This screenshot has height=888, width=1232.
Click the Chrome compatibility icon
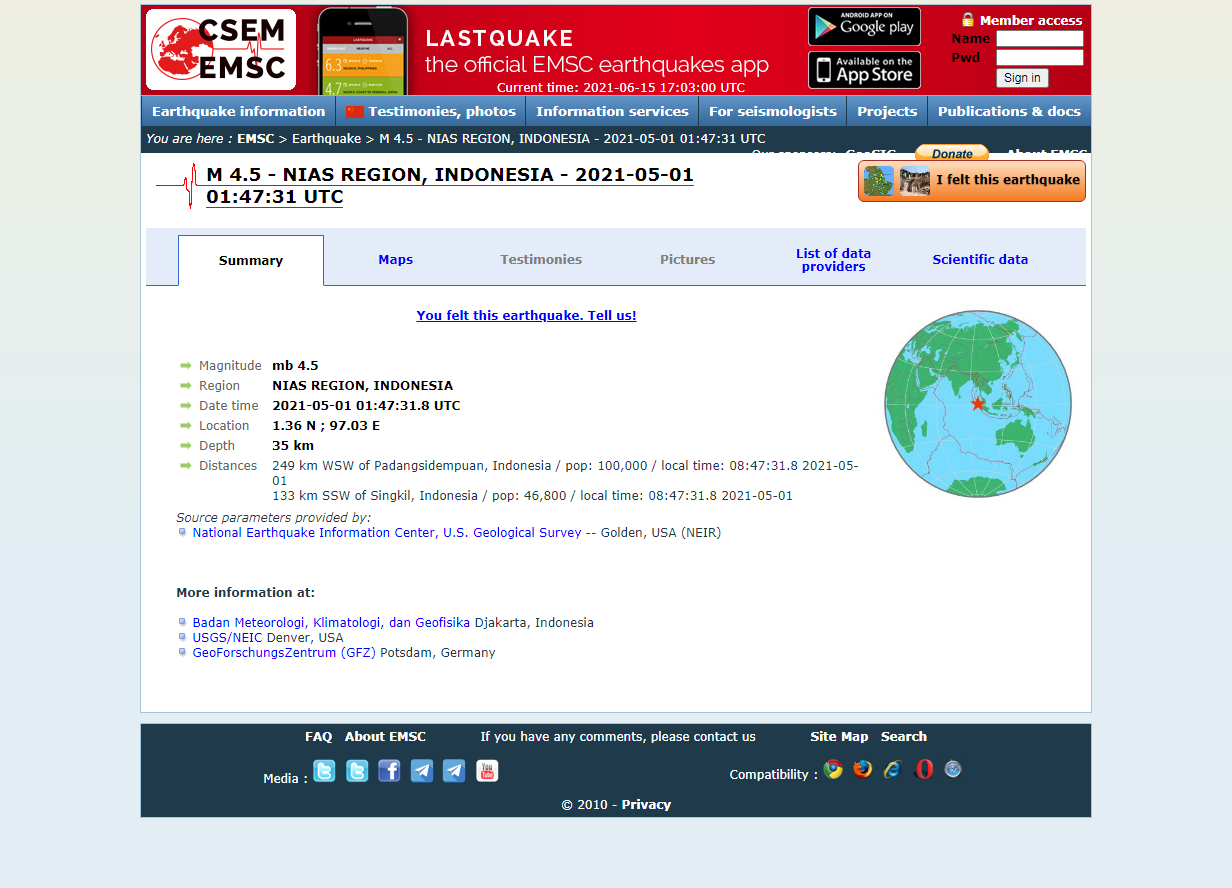[833, 769]
